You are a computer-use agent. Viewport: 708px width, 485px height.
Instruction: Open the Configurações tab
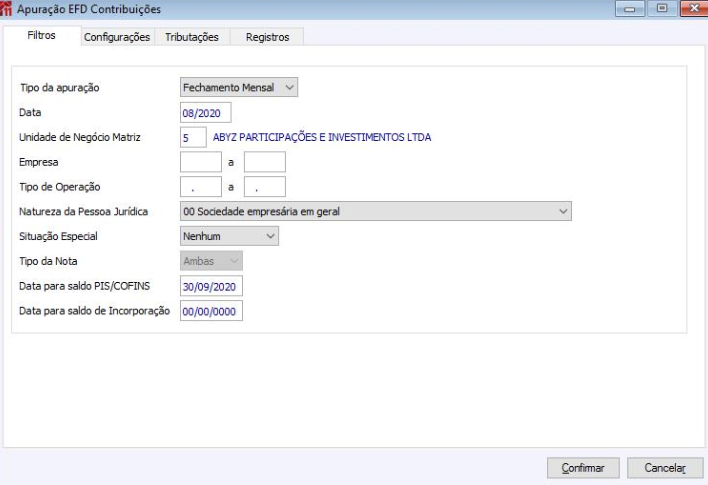pos(117,37)
